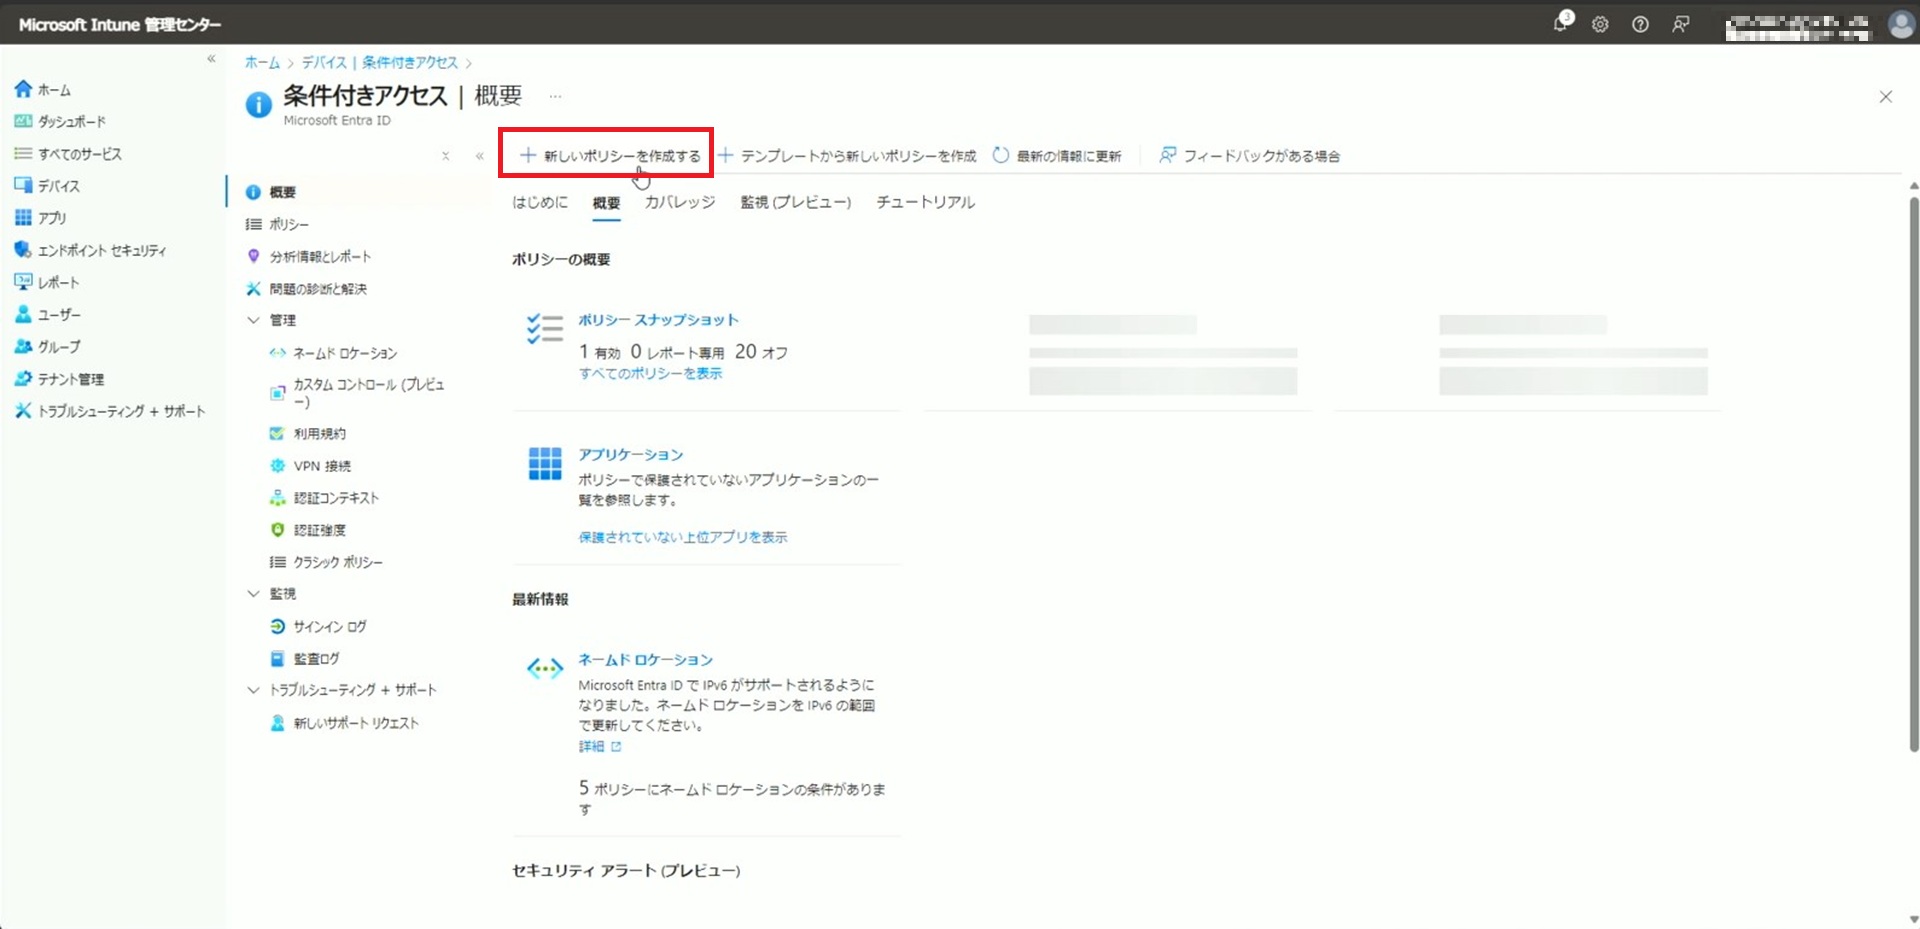Screen dimensions: 1920x929
Task: Open the help question mark icon
Action: (x=1640, y=25)
